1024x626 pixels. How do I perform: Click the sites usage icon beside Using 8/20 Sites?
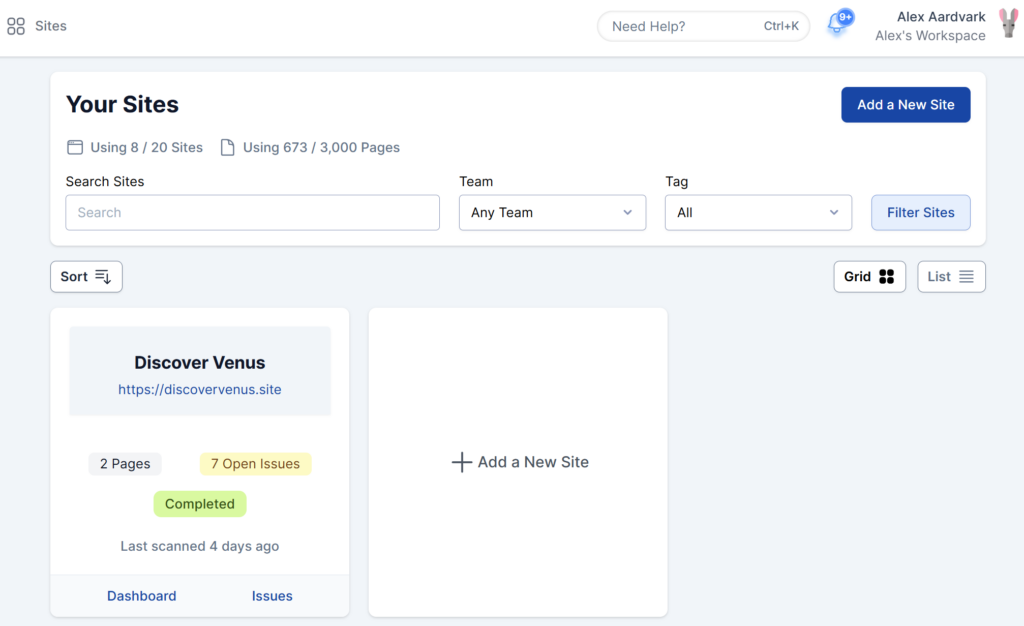click(75, 147)
